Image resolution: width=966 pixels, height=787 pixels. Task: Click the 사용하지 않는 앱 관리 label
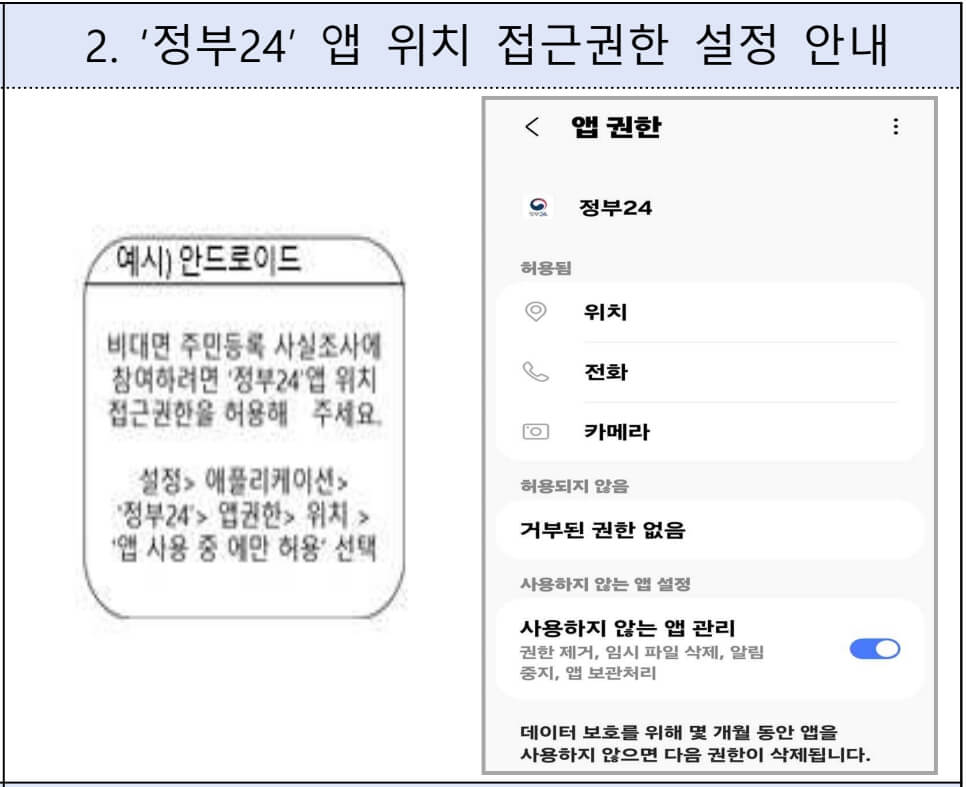coord(628,628)
